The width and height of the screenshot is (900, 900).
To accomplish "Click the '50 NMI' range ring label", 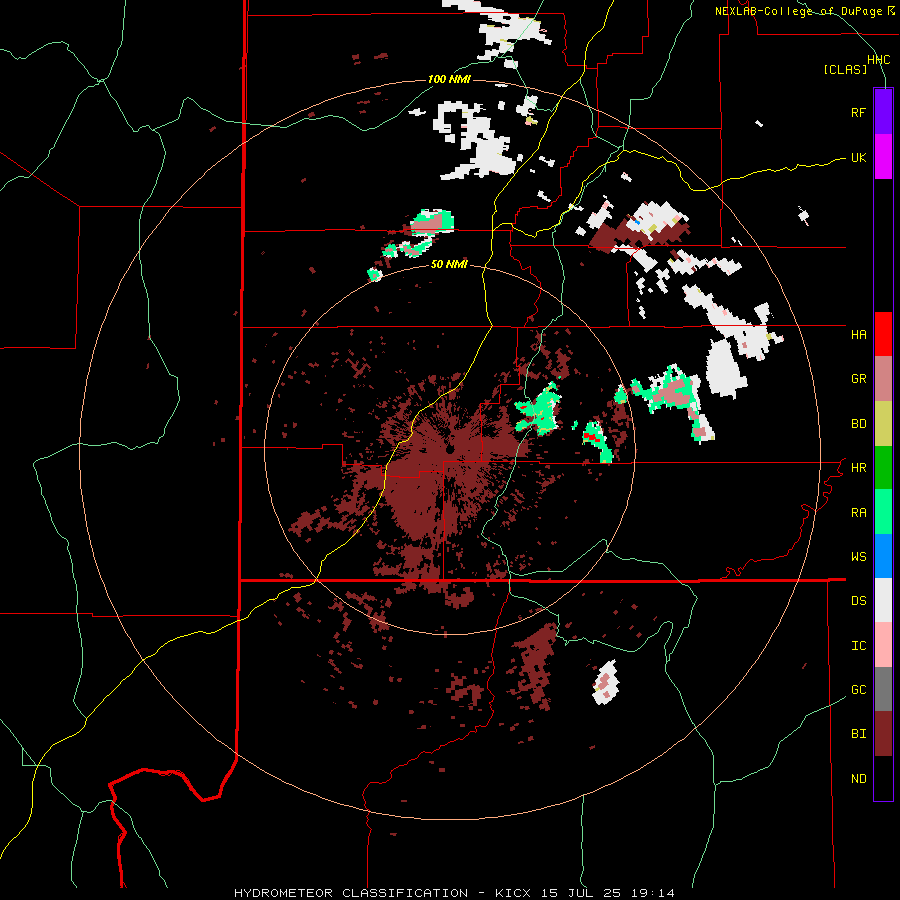I will point(449,265).
